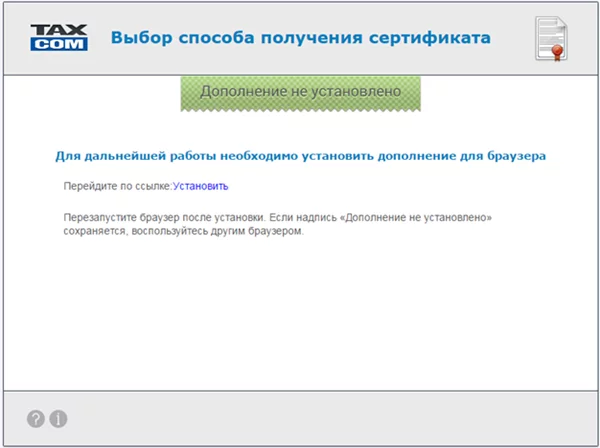
Task: Click the paragraph «Перезапустите браузер после установки»
Action: (x=277, y=224)
